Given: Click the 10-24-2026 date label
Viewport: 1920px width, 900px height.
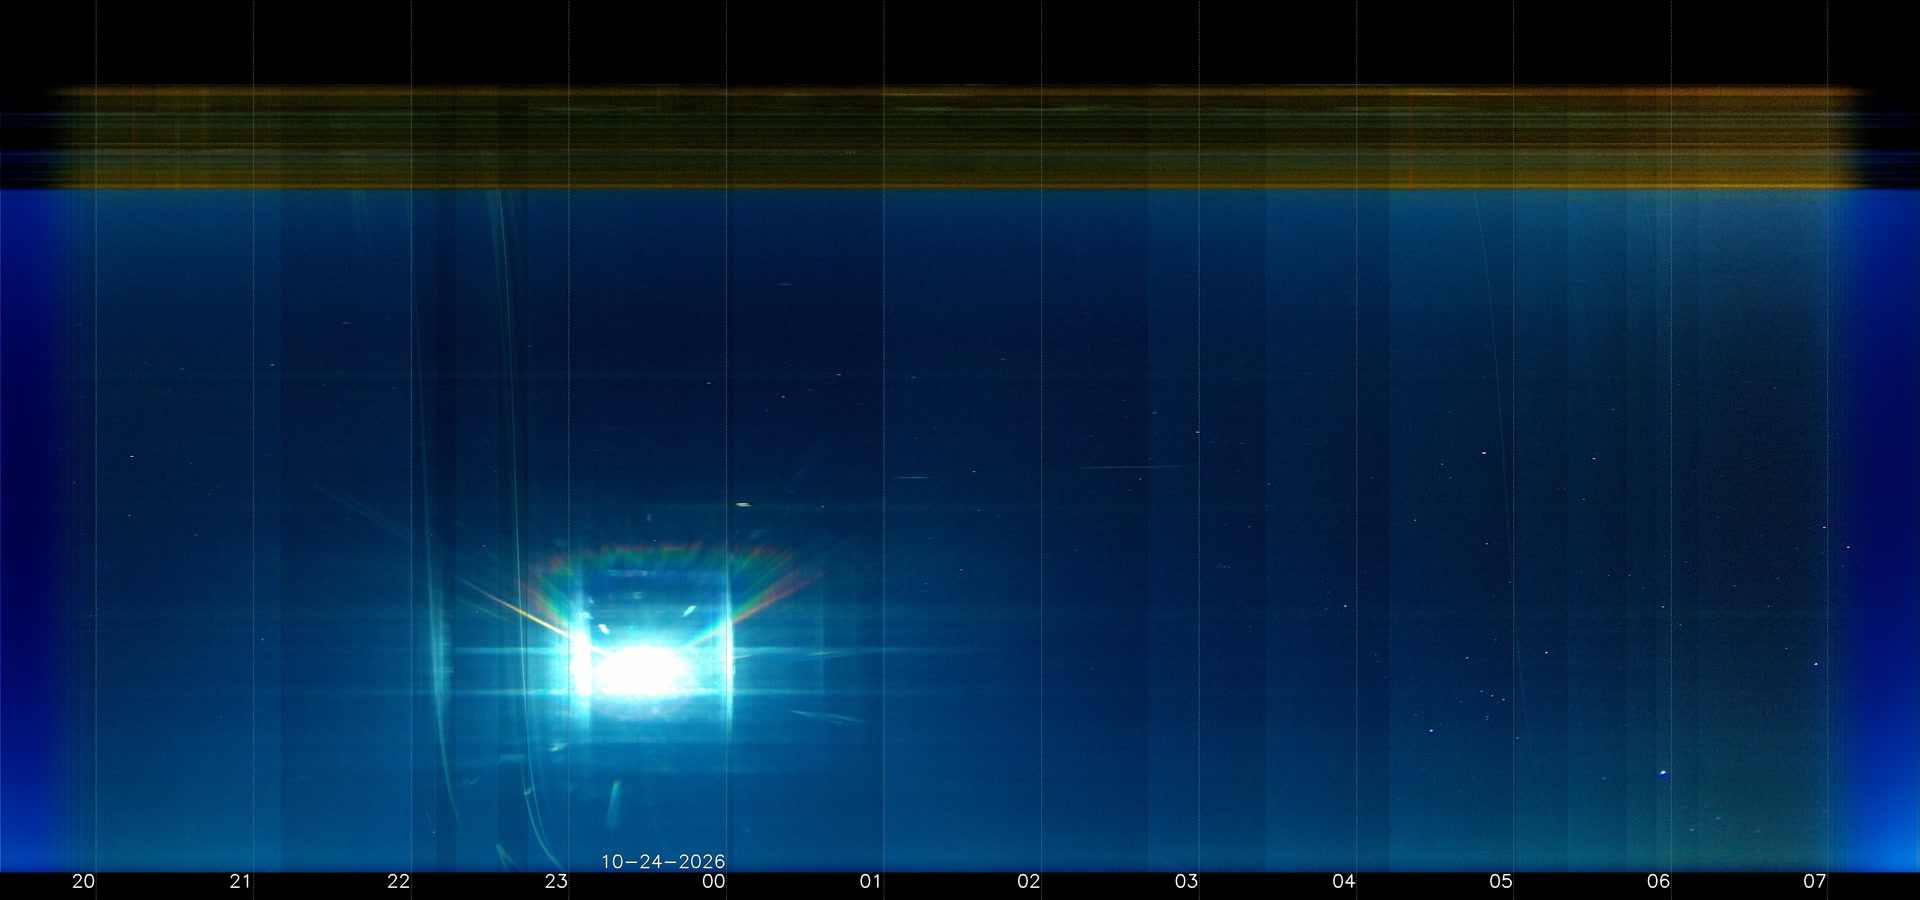Looking at the screenshot, I should [663, 862].
